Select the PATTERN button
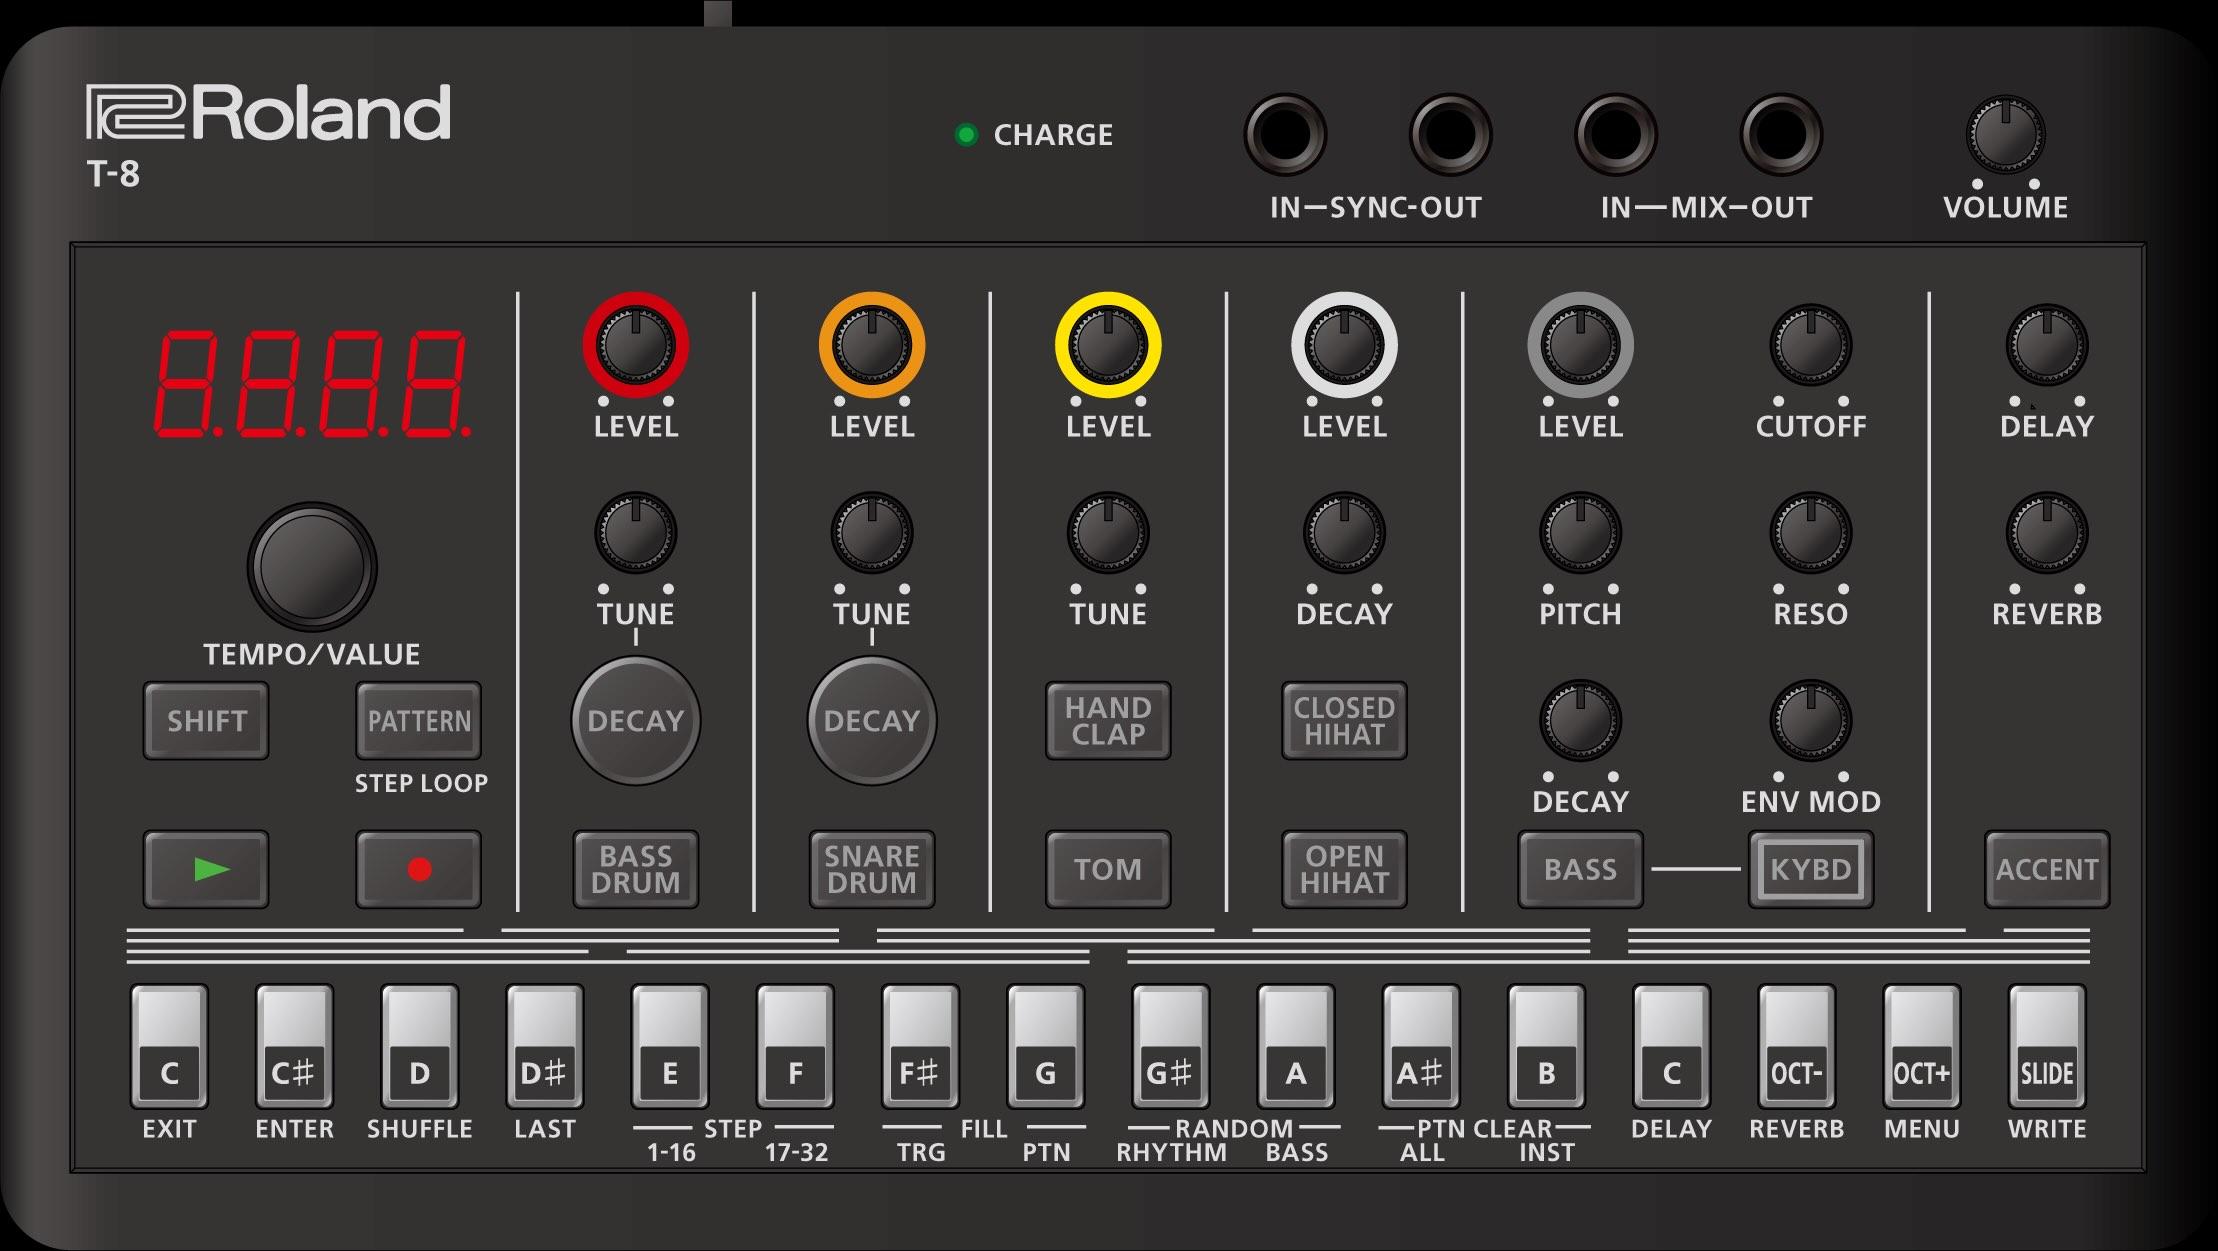Image resolution: width=2218 pixels, height=1251 pixels. 419,721
